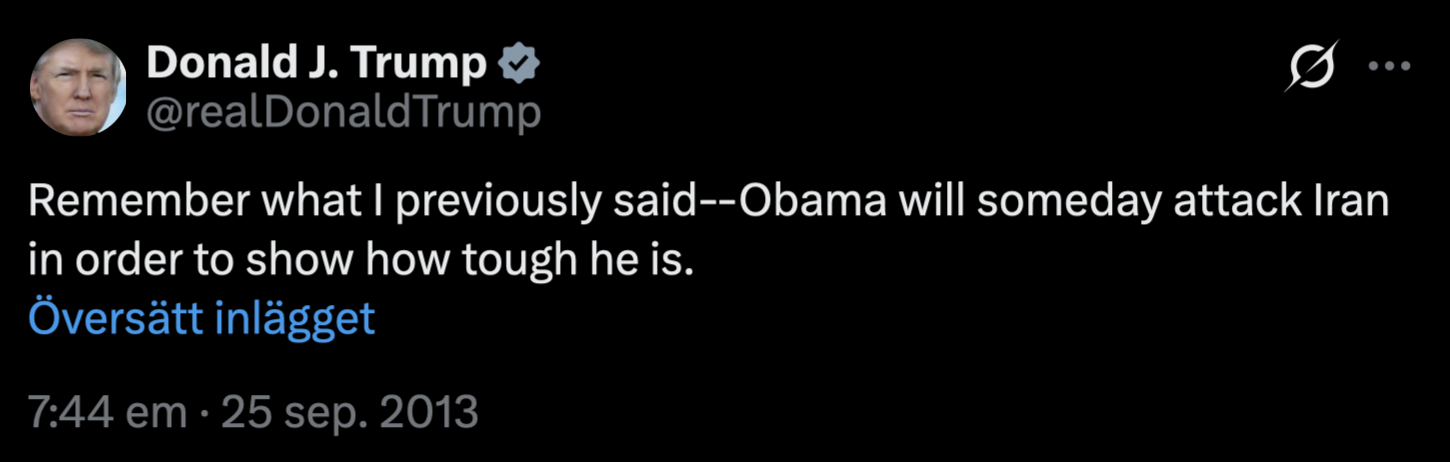Select the first line of the tweet text
Viewport: 1450px width, 462px height.
(x=708, y=204)
